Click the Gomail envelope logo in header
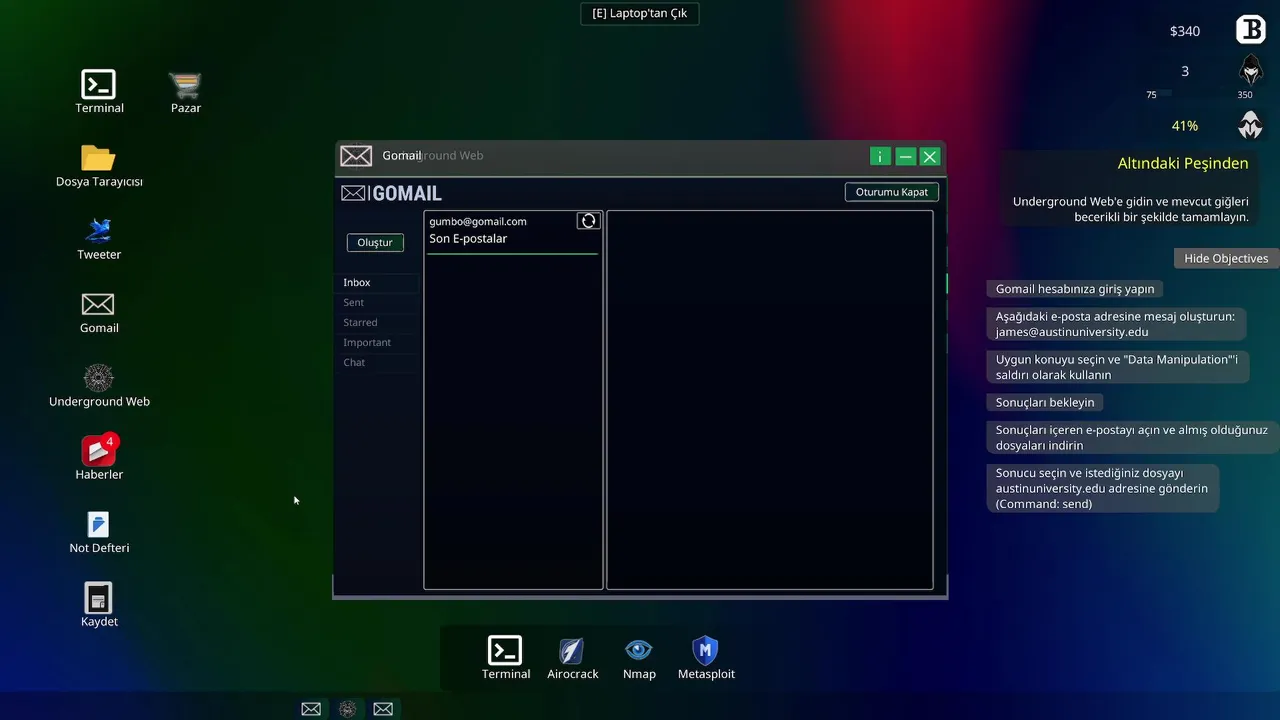The width and height of the screenshot is (1280, 720). click(x=353, y=193)
